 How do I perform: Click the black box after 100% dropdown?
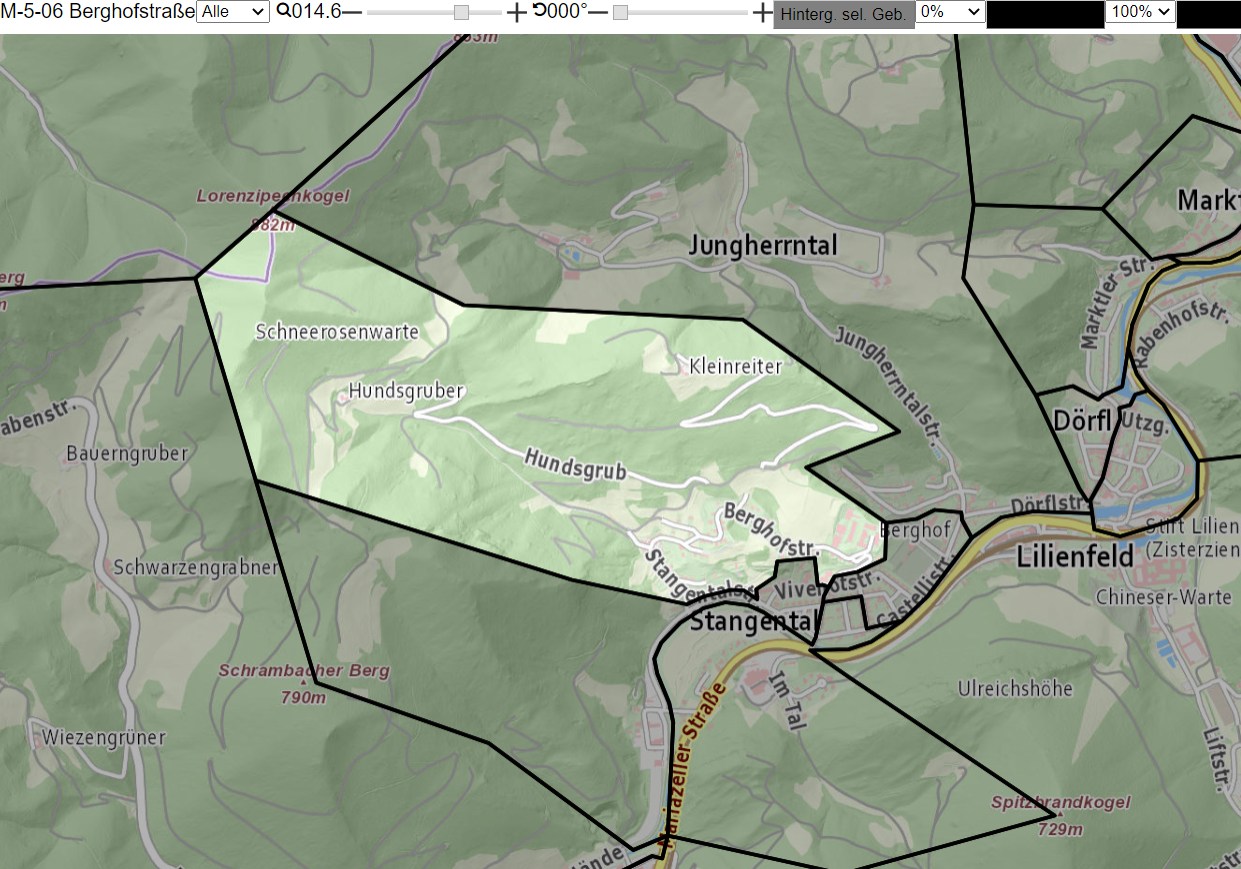coord(1209,14)
